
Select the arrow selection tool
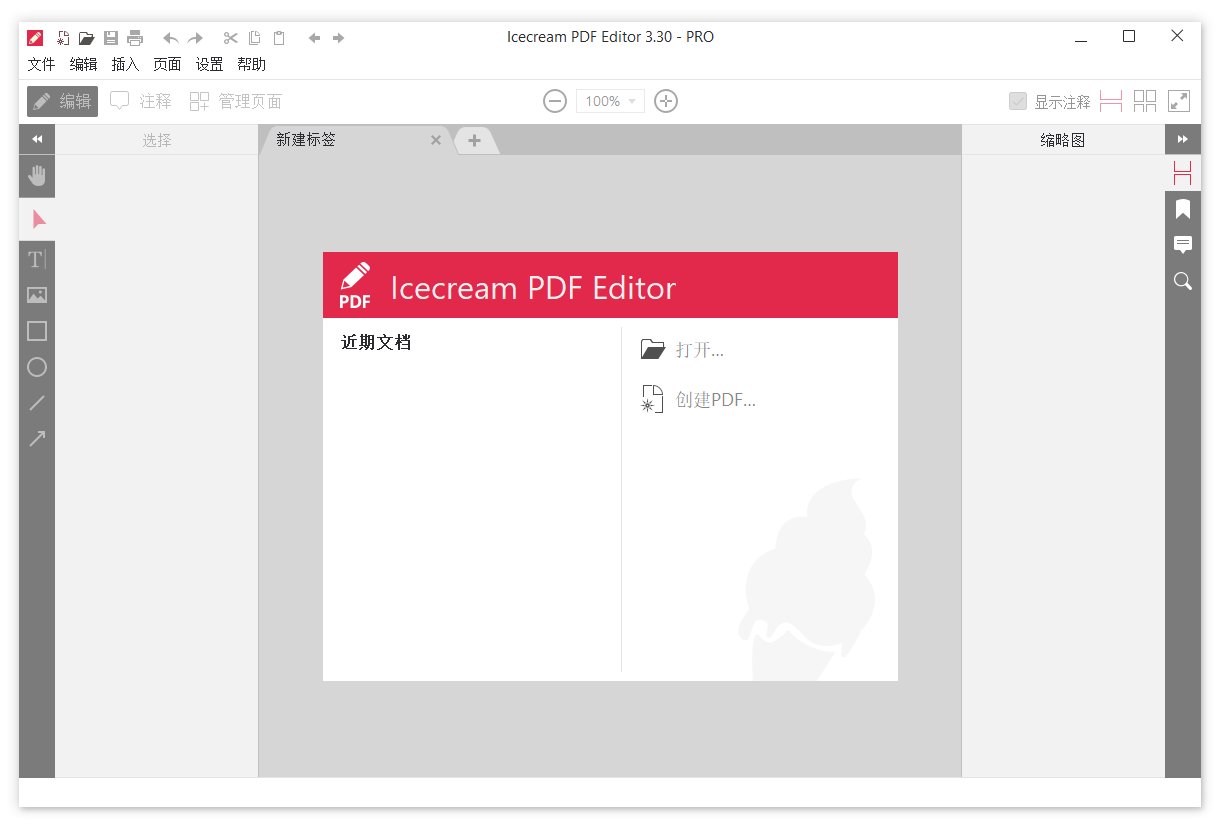coord(38,219)
